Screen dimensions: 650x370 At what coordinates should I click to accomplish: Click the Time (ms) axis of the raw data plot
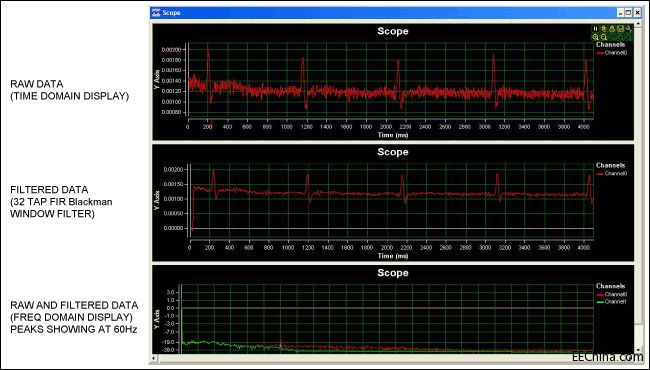393,135
